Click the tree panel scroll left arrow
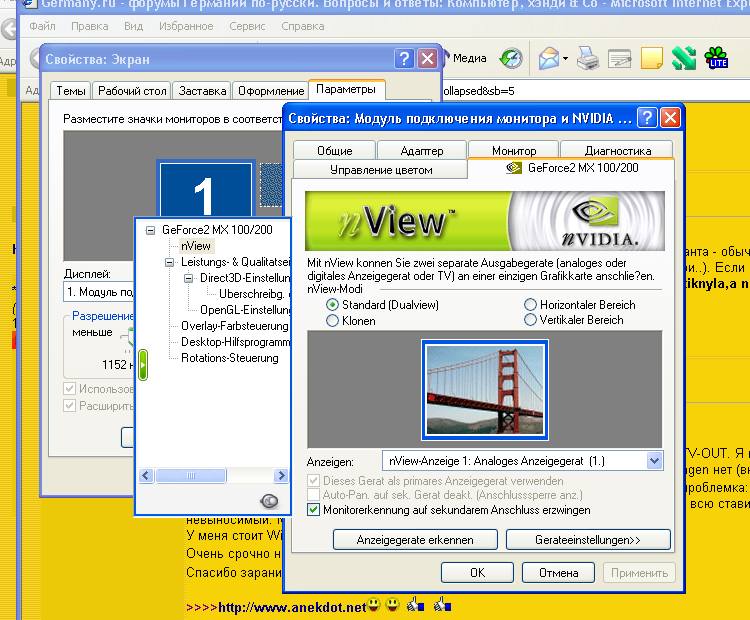Image resolution: width=750 pixels, height=620 pixels. pos(146,476)
